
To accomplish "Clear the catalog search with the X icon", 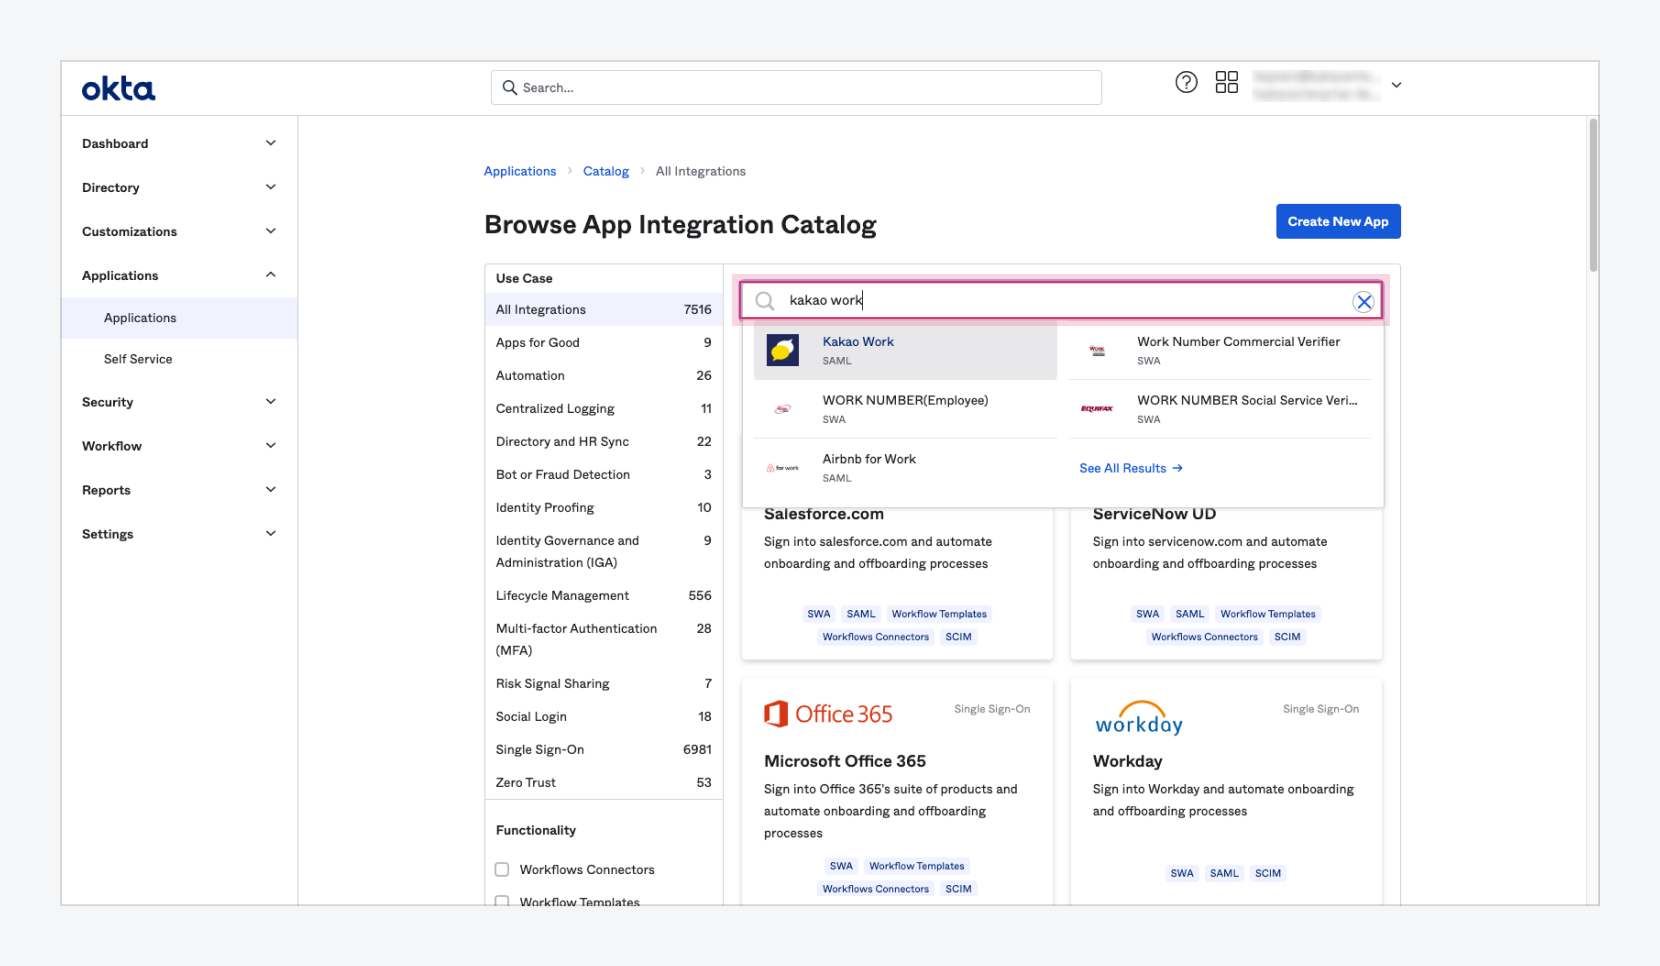I will [x=1363, y=302].
